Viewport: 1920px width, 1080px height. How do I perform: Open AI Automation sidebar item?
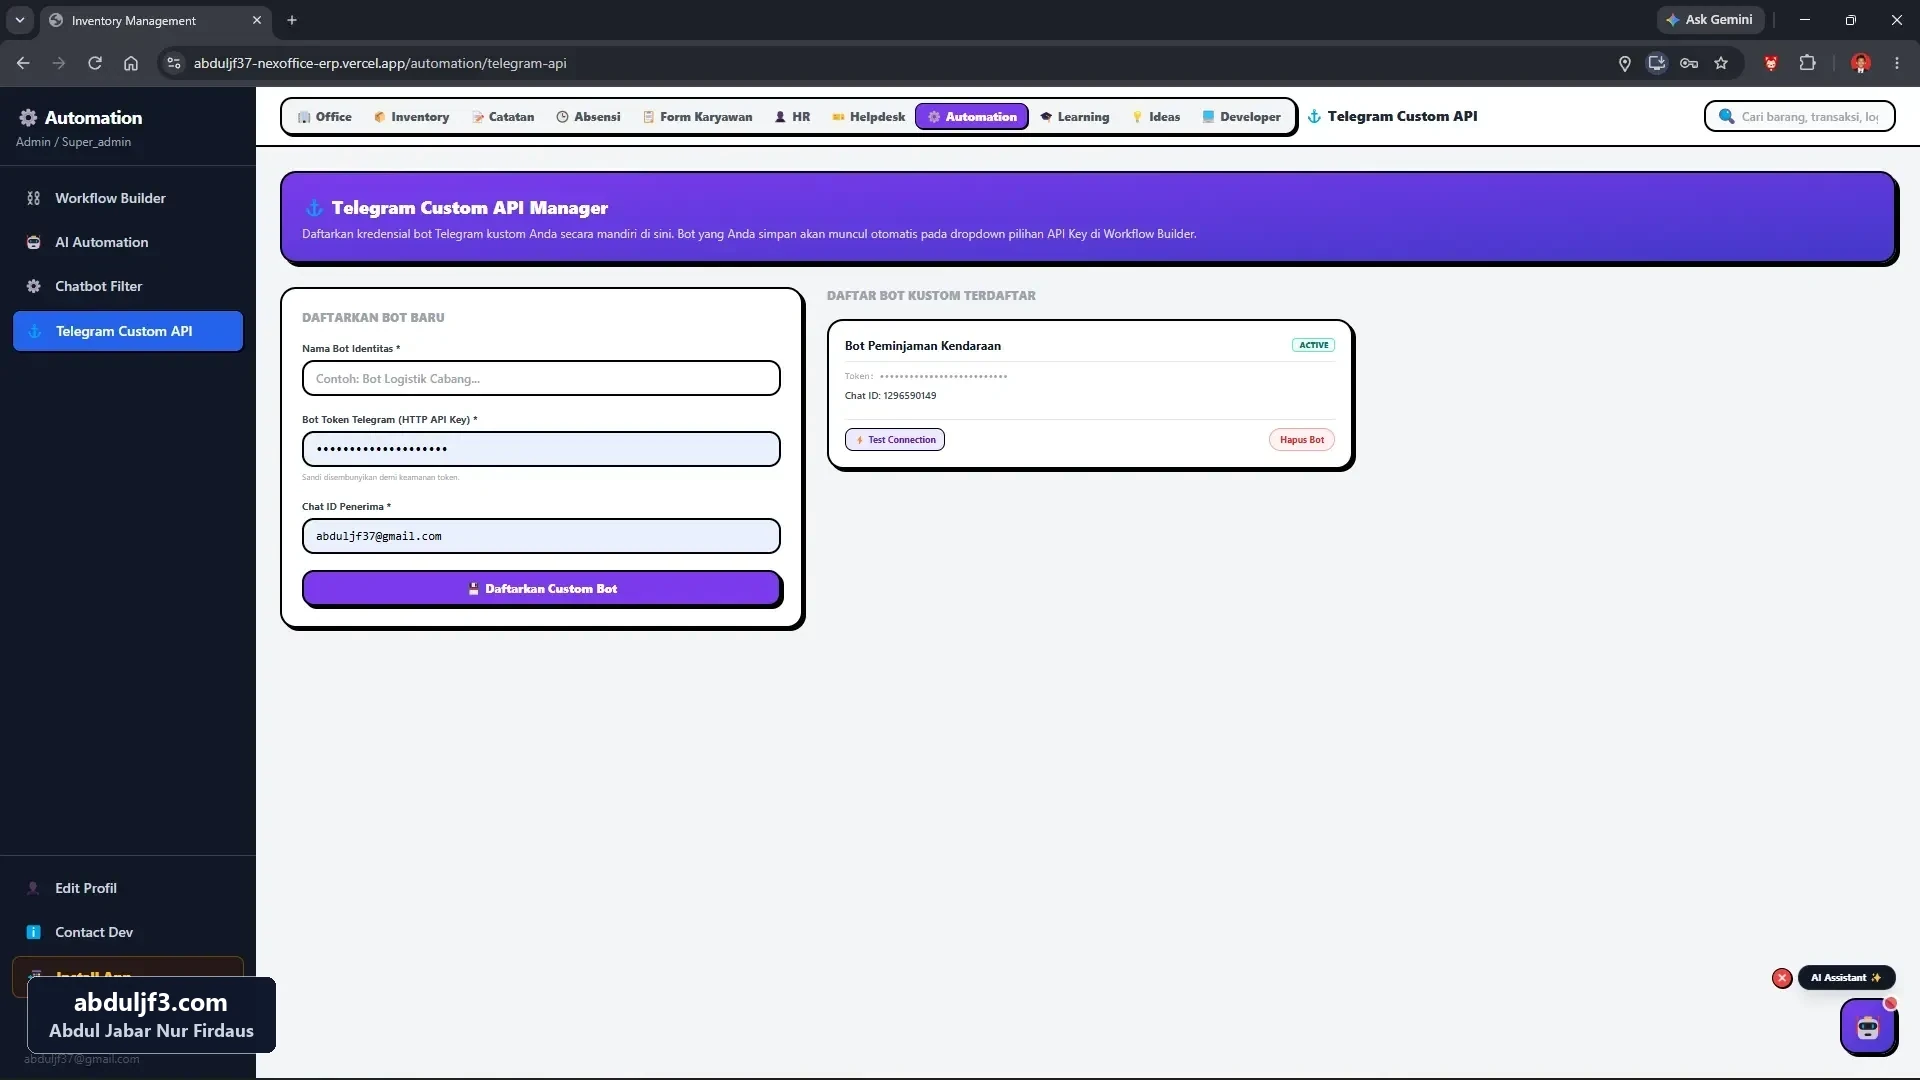coord(128,242)
